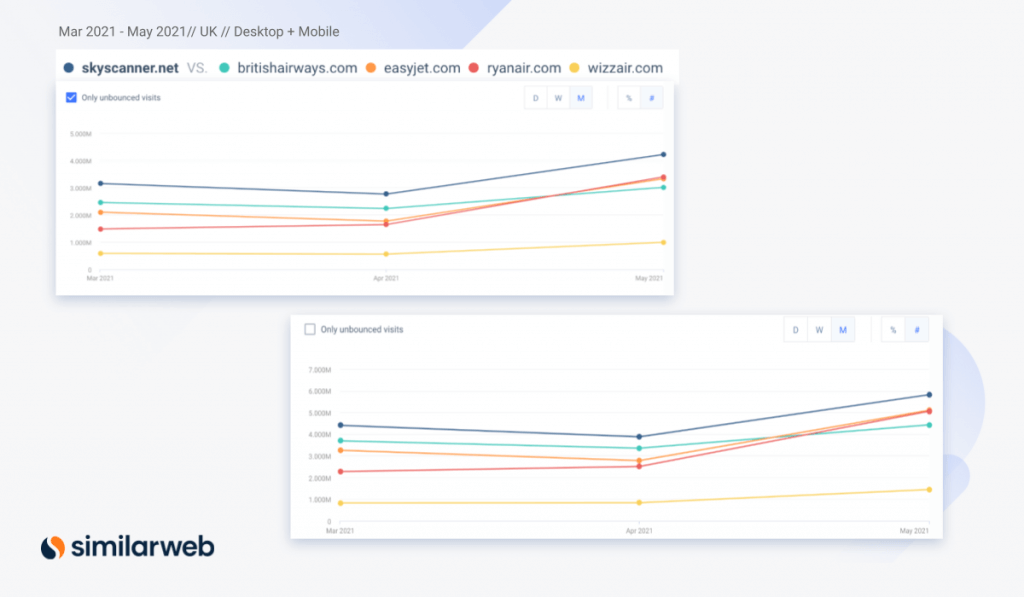Click the ryanair.com red legend dot

[474, 68]
